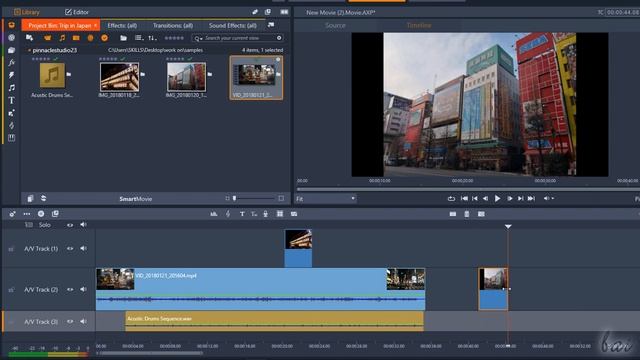This screenshot has height=360, width=640.
Task: Switch preview to Timeline tab
Action: 419,25
